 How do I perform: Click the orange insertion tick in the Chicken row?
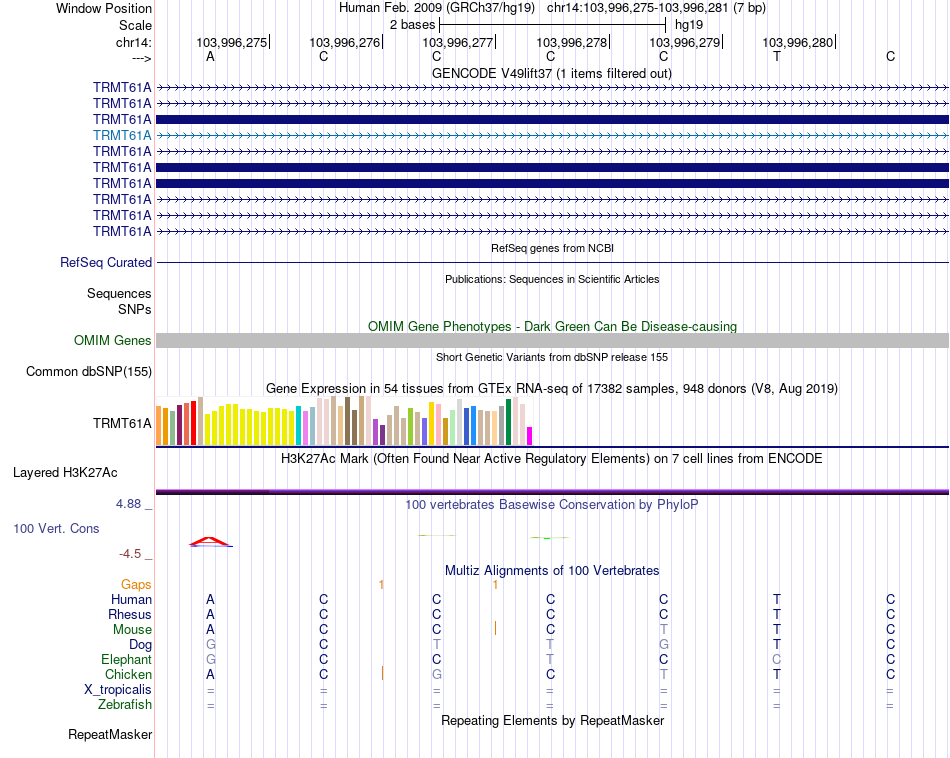[x=382, y=673]
